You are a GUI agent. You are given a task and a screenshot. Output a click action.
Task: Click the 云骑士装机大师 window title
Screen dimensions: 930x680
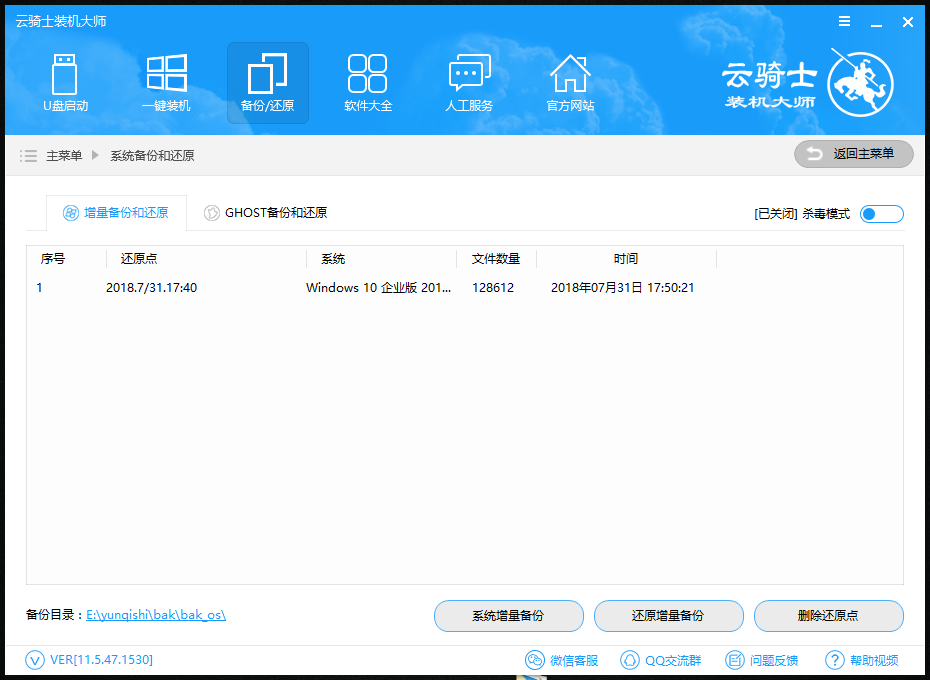(60, 21)
